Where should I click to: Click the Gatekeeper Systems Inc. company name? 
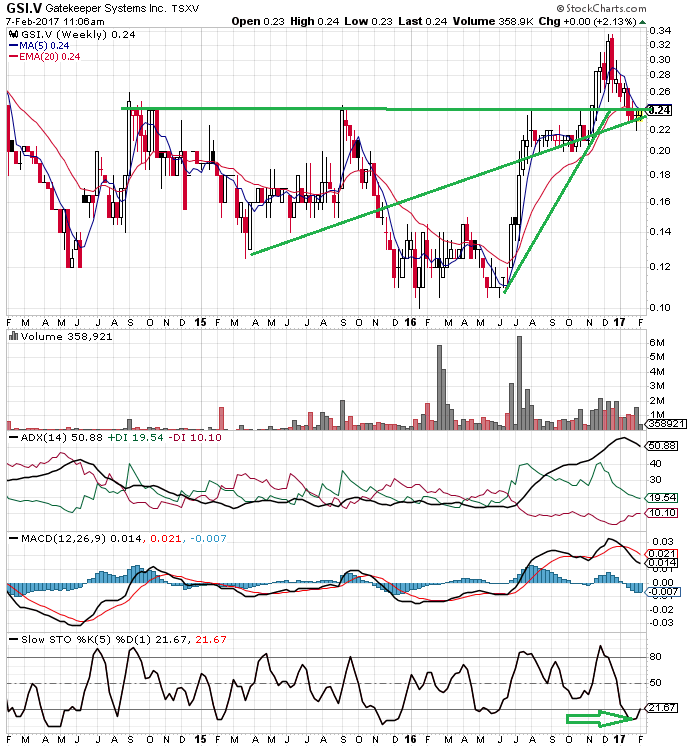(106, 9)
